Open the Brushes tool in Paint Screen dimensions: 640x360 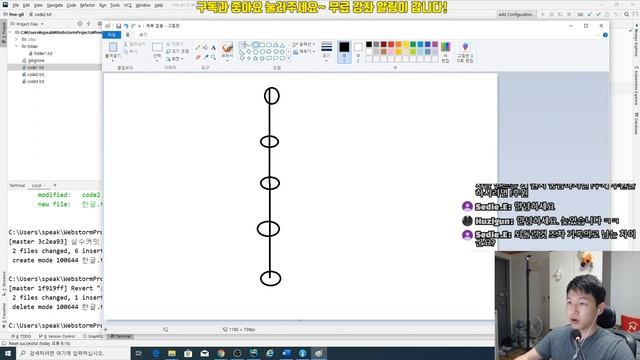227,51
